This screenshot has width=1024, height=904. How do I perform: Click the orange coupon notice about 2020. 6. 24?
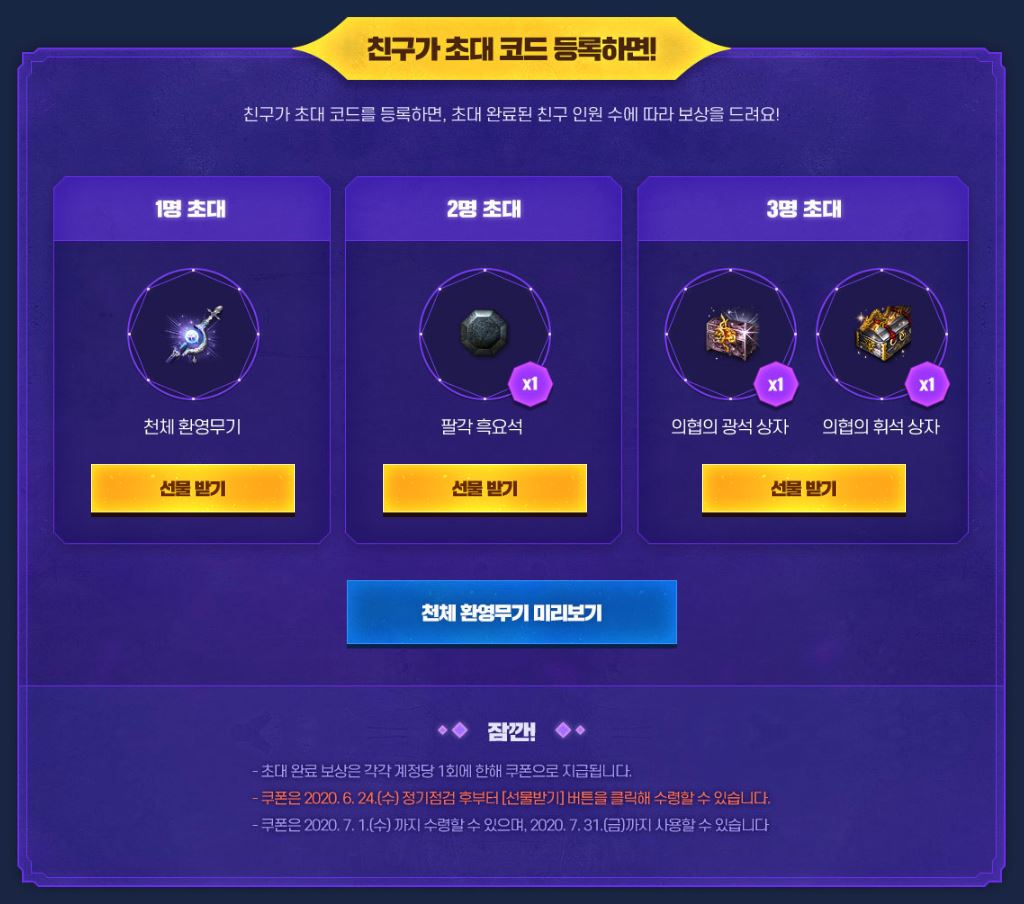pyautogui.click(x=511, y=798)
